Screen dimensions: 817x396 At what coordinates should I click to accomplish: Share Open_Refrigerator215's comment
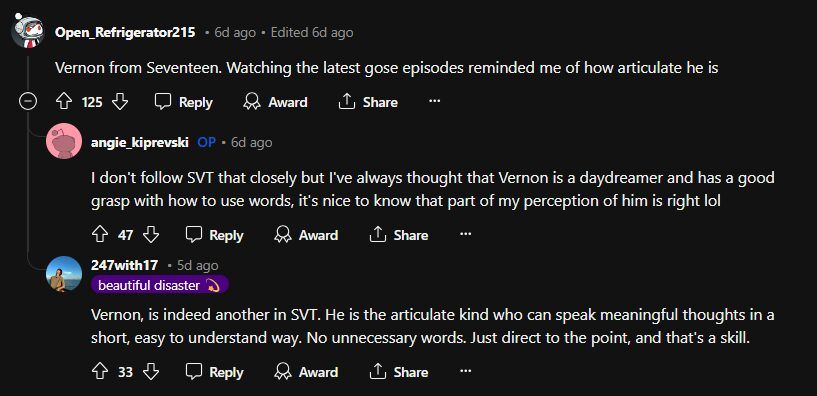pos(368,102)
